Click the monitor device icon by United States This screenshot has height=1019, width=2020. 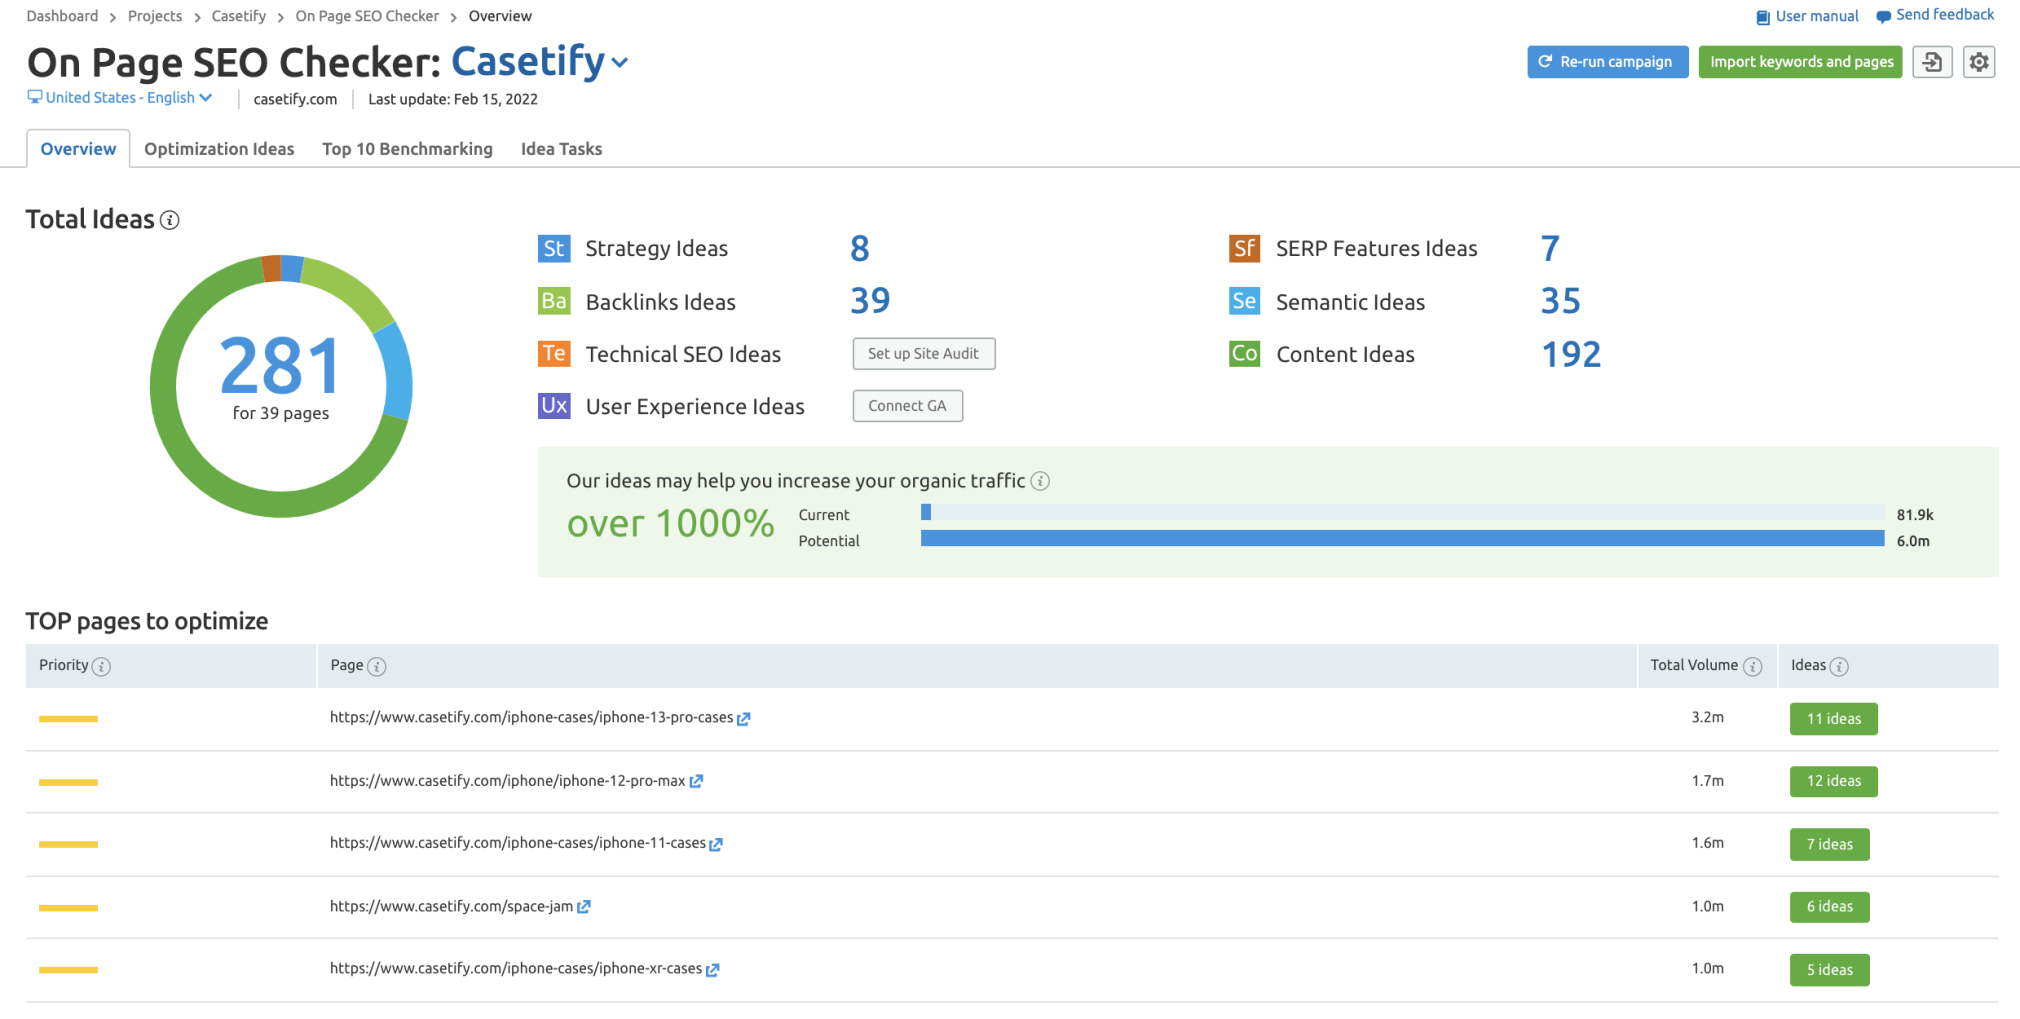35,97
